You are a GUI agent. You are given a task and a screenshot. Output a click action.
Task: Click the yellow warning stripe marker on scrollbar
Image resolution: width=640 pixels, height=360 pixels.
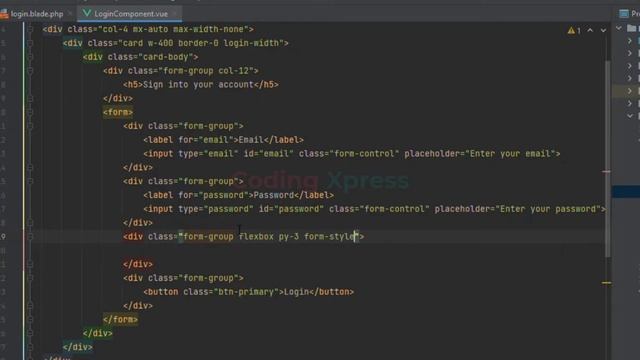pos(607,282)
